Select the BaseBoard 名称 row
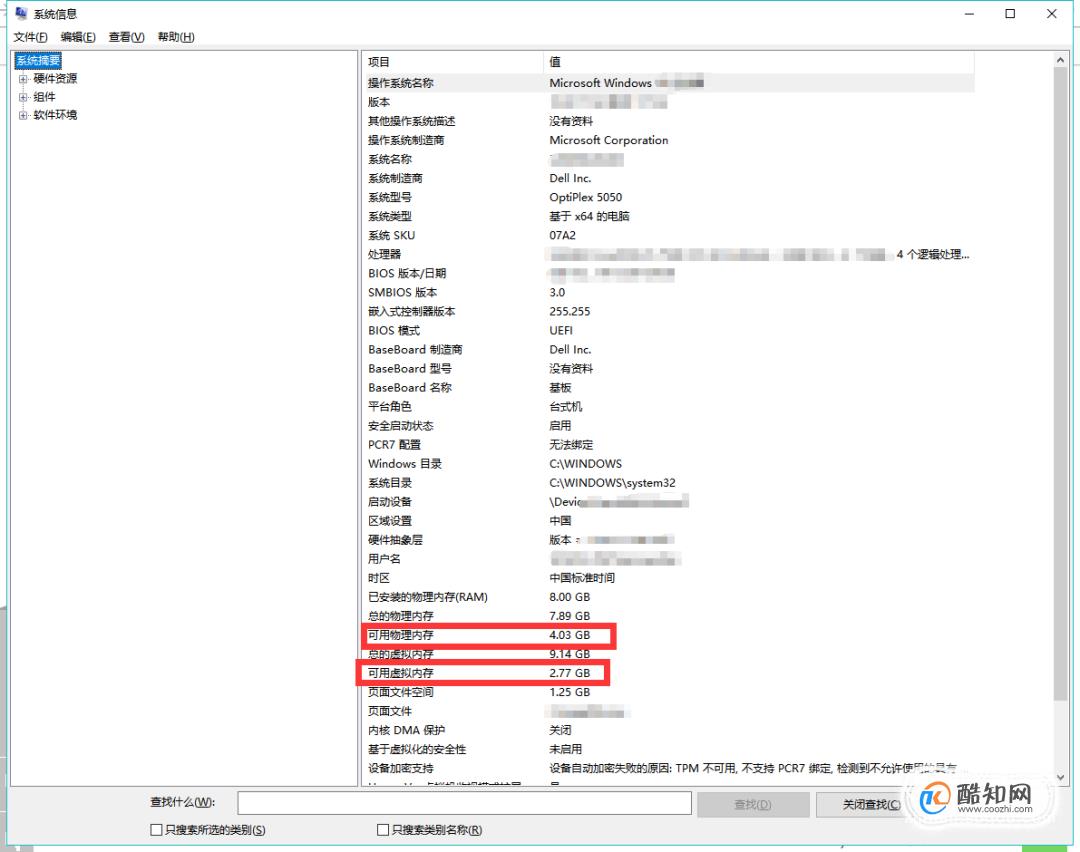 pos(668,388)
